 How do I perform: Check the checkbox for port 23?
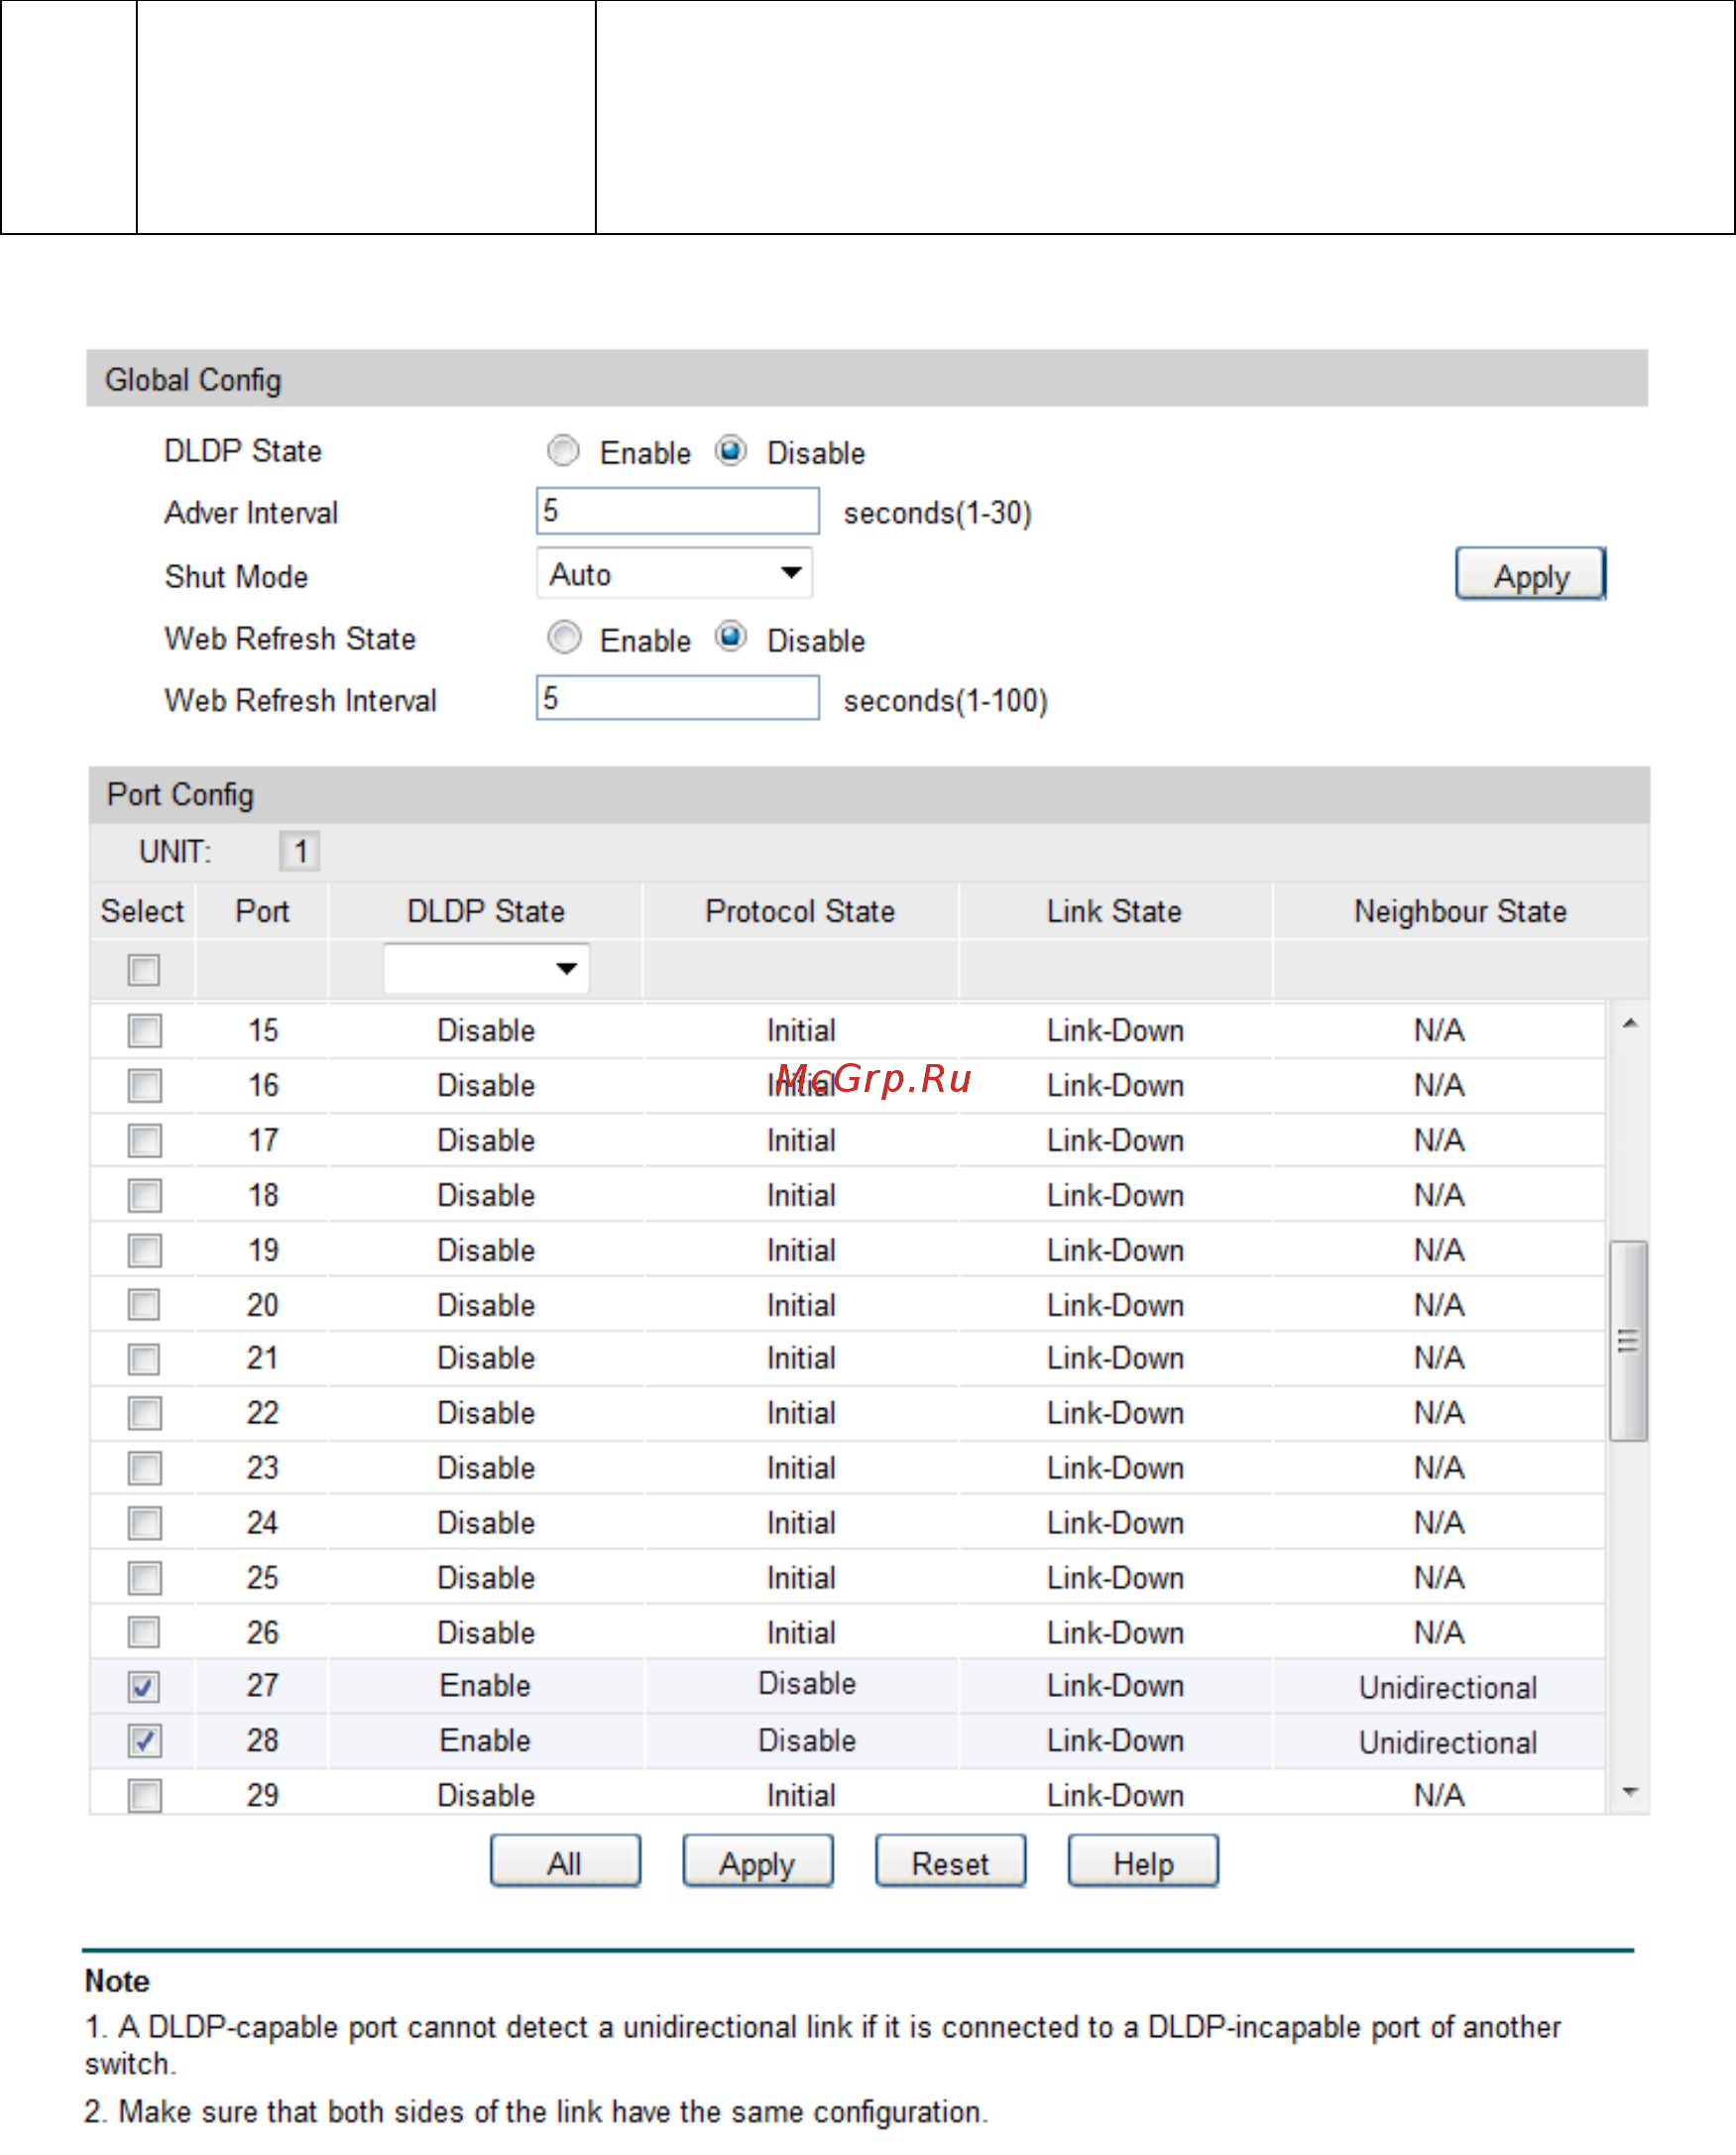pos(145,1469)
